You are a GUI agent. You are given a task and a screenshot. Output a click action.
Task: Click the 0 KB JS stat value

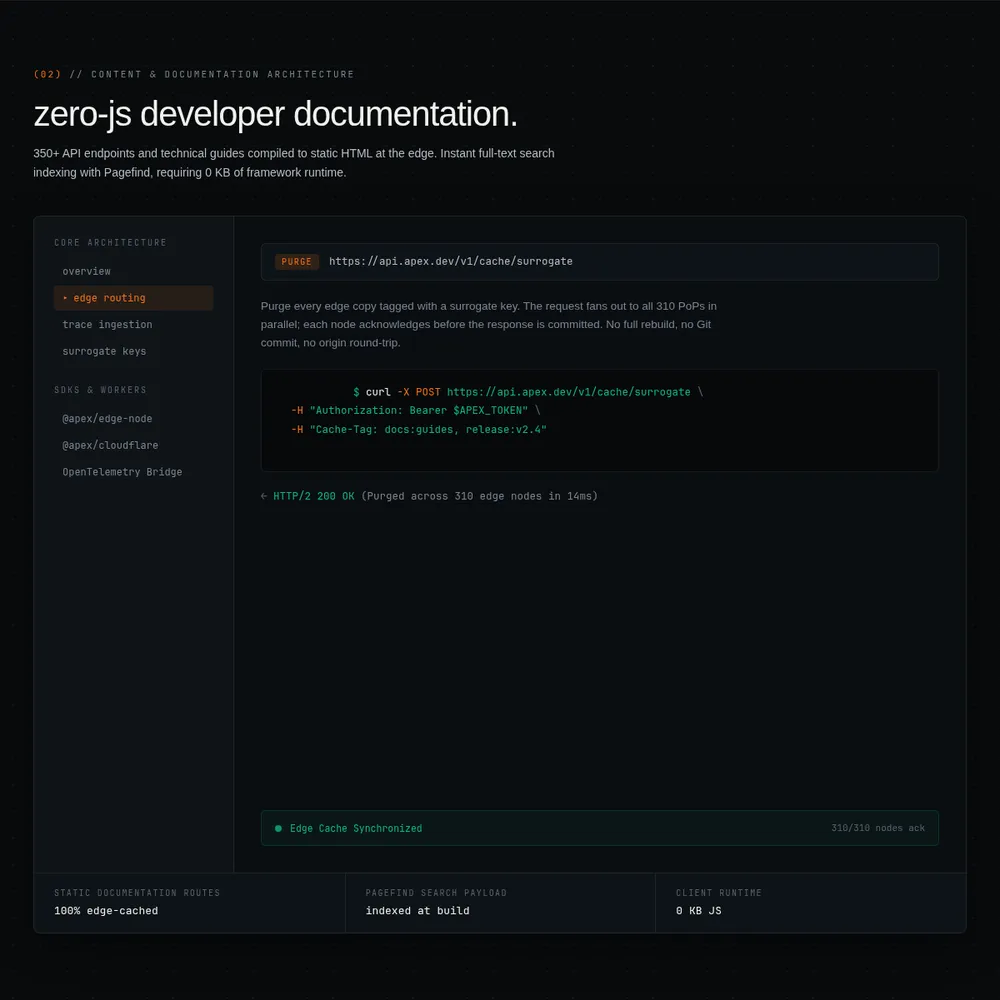pyautogui.click(x=698, y=911)
